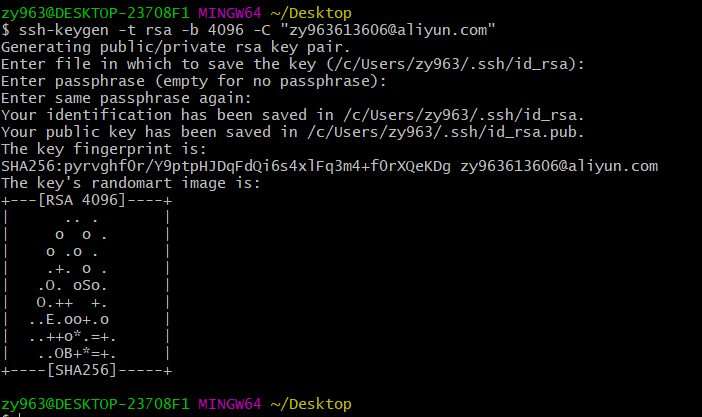
Task: Click "The key's randomart image is:" line
Action: click(130, 183)
